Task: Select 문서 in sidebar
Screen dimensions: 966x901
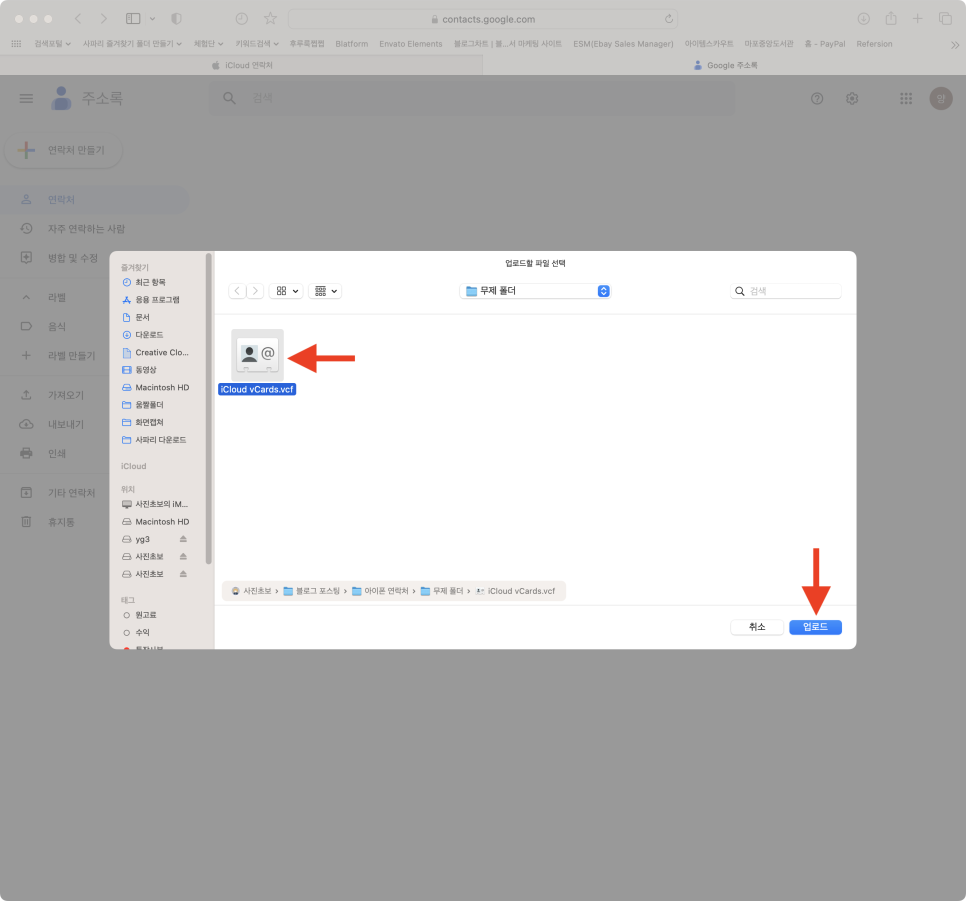Action: coord(136,317)
